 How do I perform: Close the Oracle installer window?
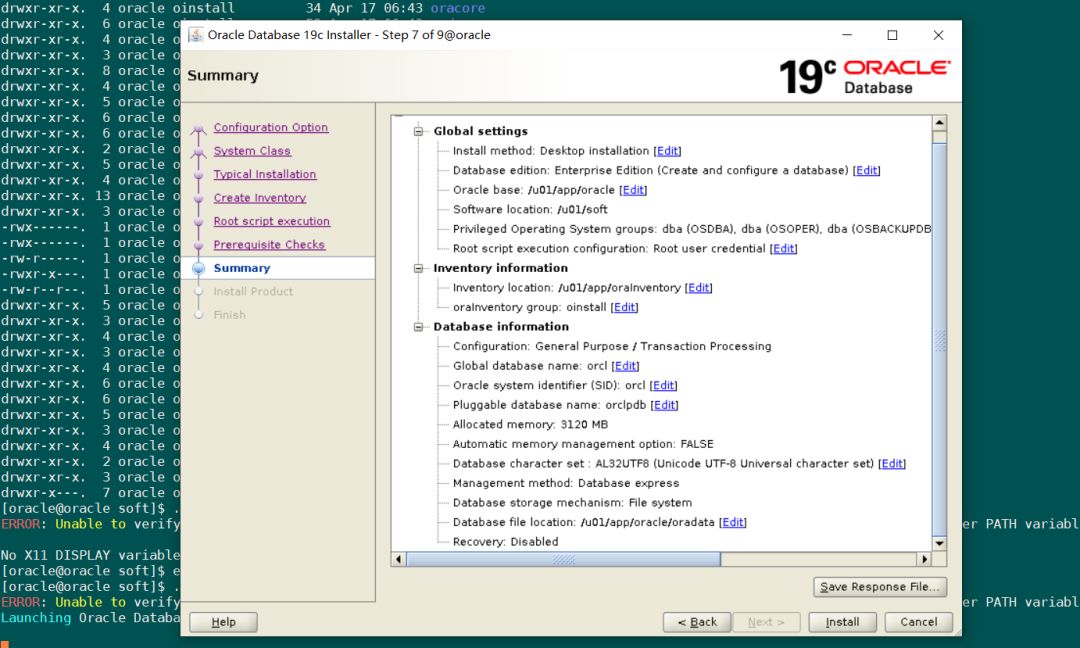pyautogui.click(x=938, y=35)
